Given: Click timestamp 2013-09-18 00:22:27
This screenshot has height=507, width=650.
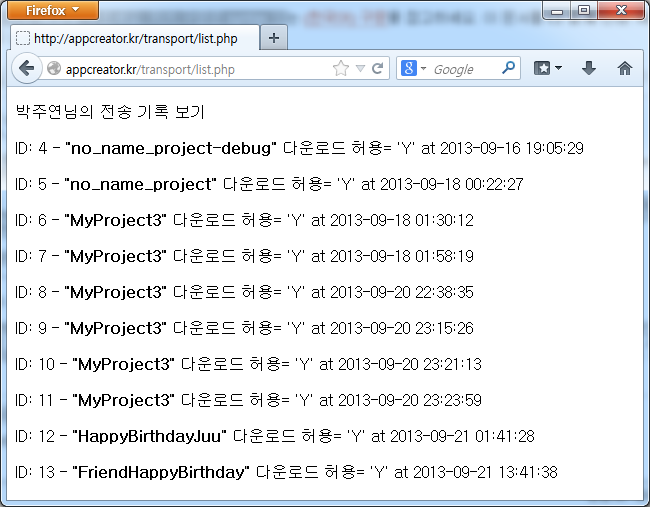Looking at the screenshot, I should pyautogui.click(x=452, y=184).
